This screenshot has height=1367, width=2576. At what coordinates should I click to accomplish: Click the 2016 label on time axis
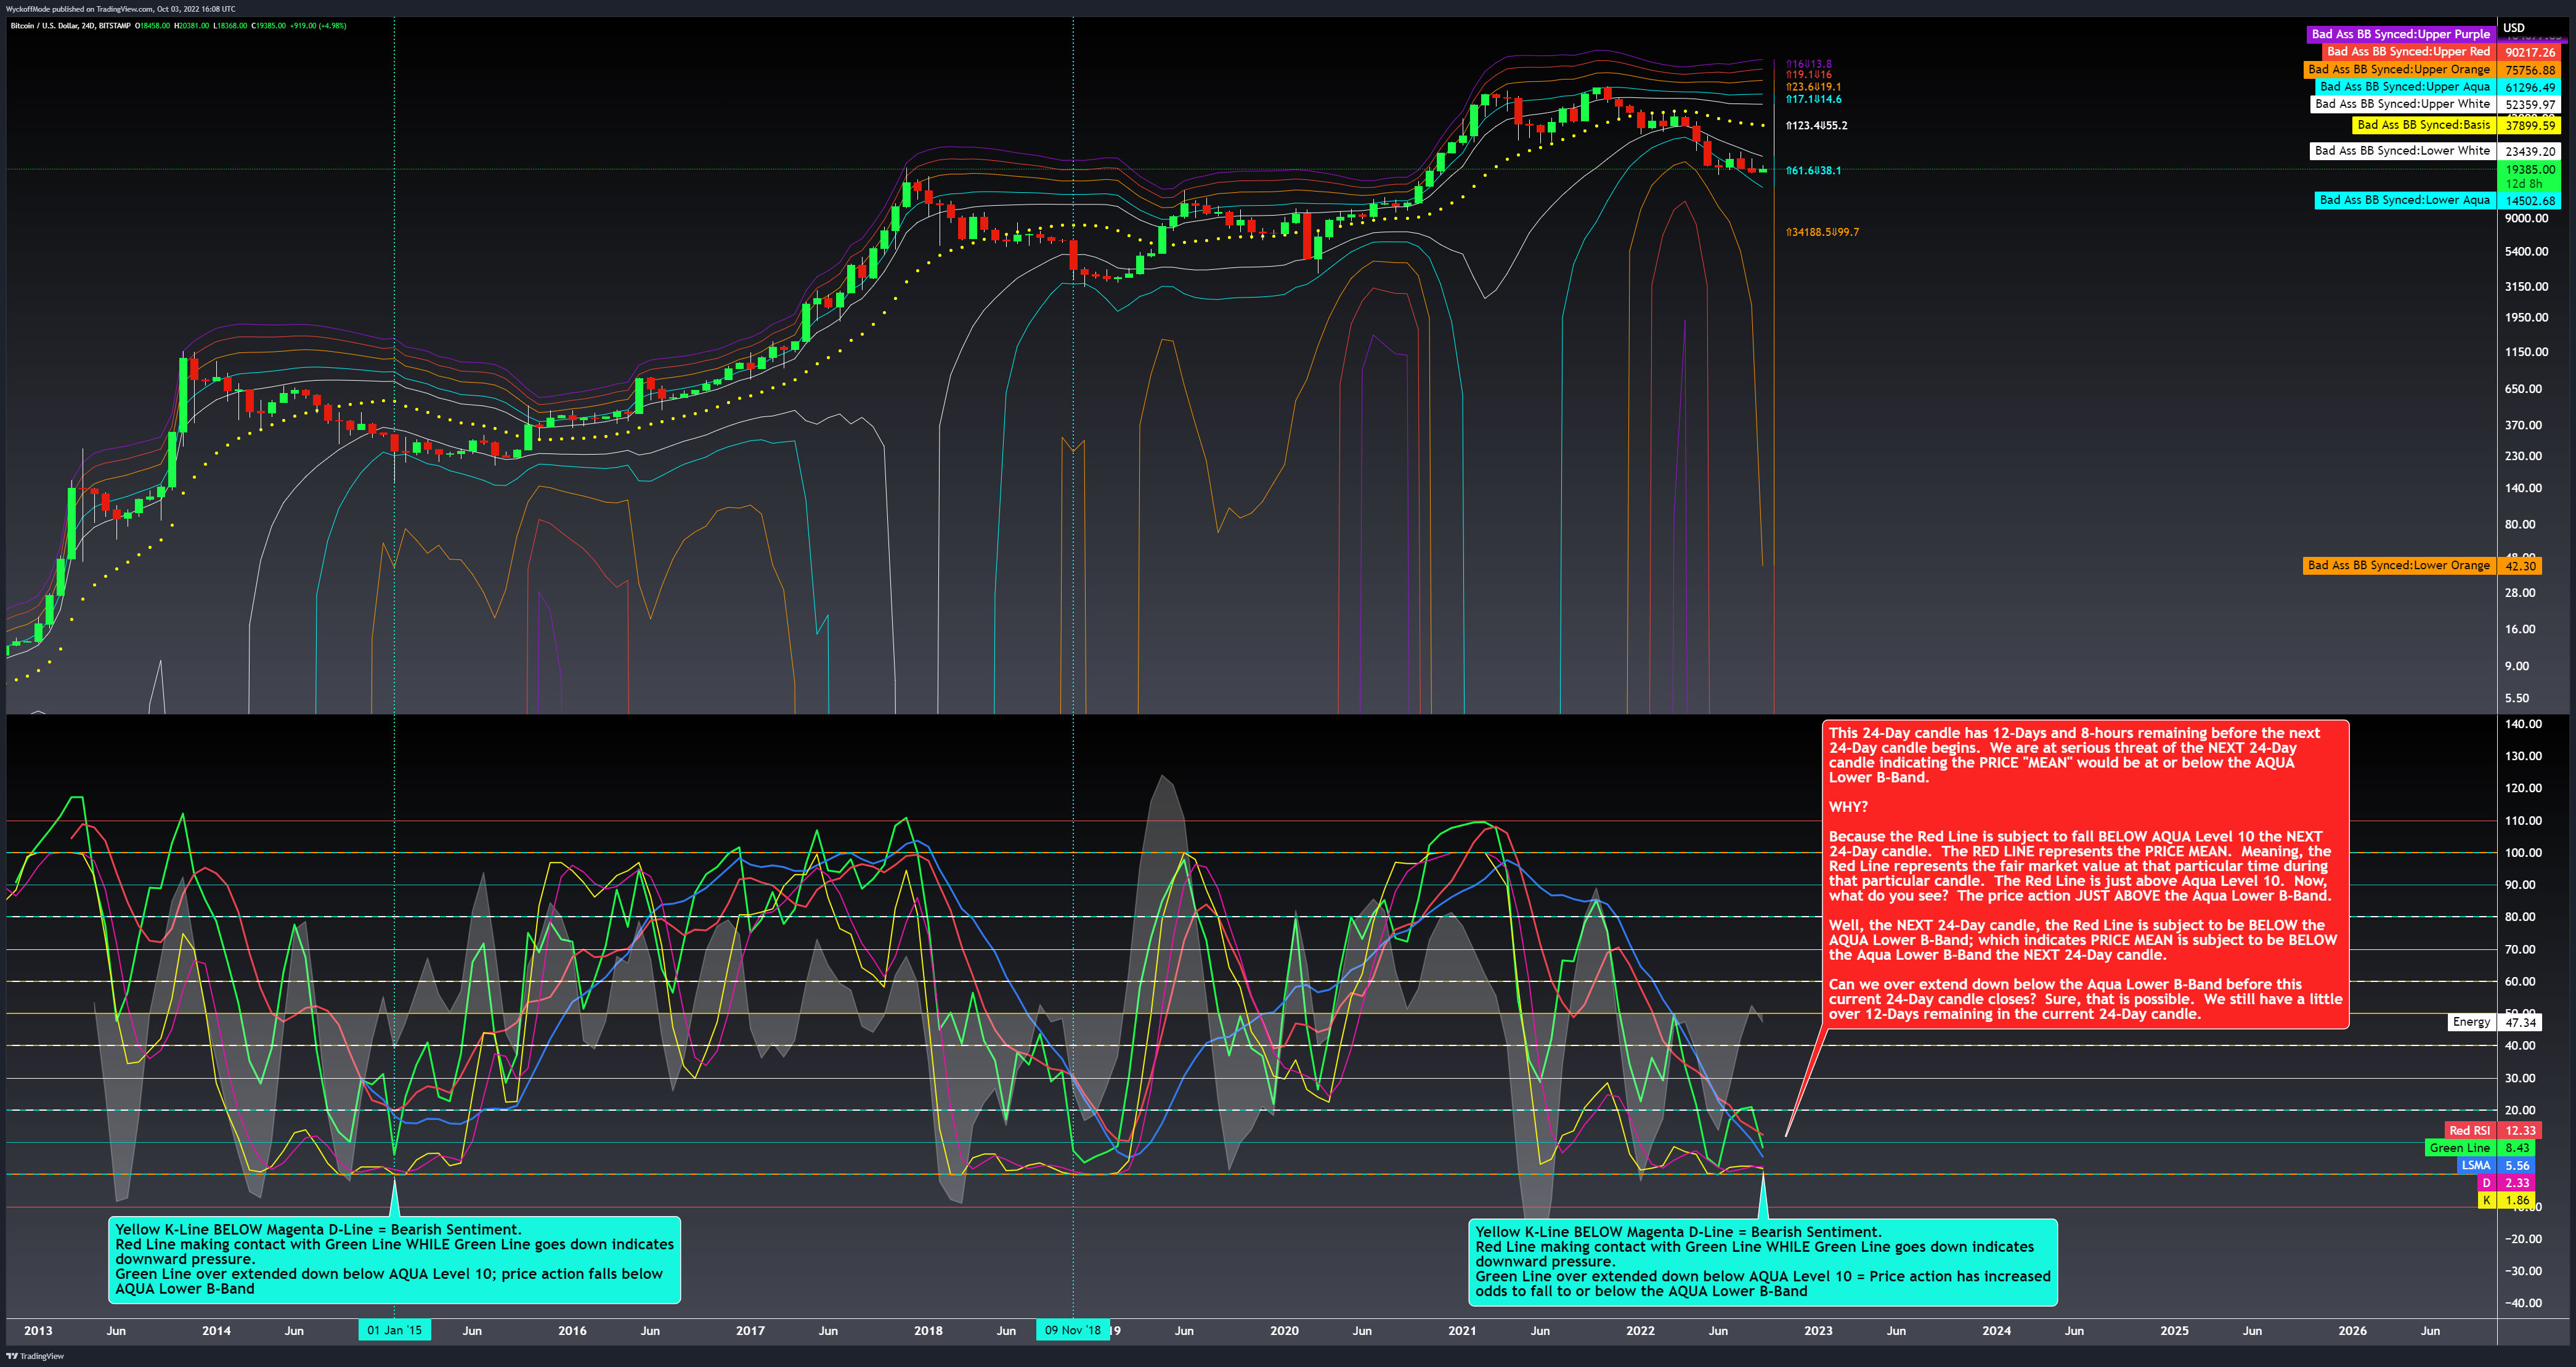click(572, 1331)
